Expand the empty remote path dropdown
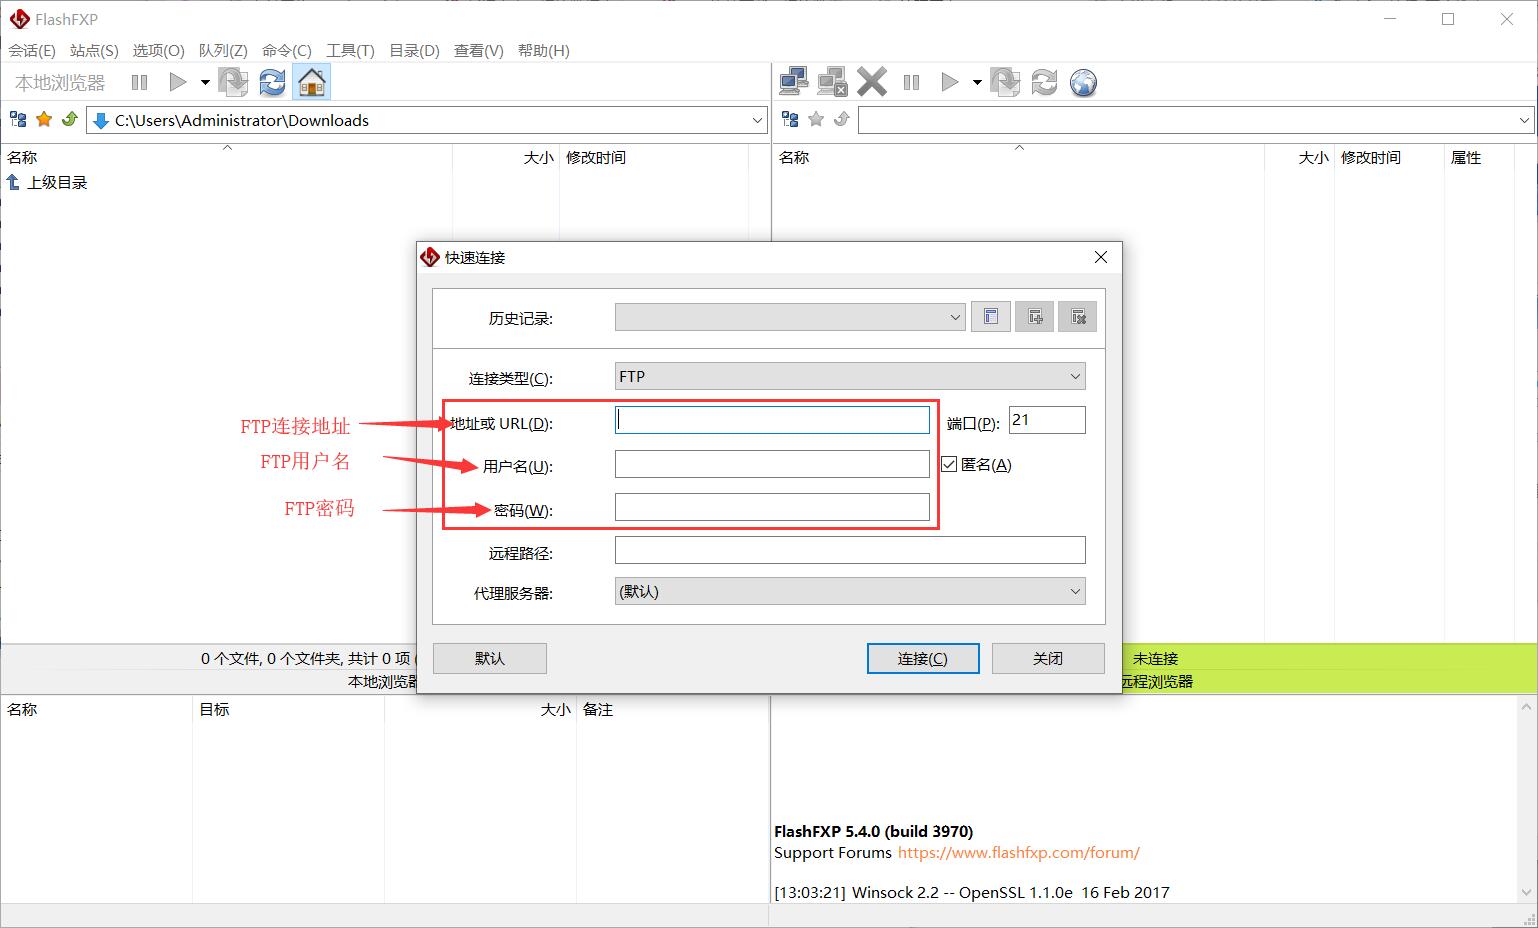Viewport: 1538px width, 928px height. (x=1525, y=120)
